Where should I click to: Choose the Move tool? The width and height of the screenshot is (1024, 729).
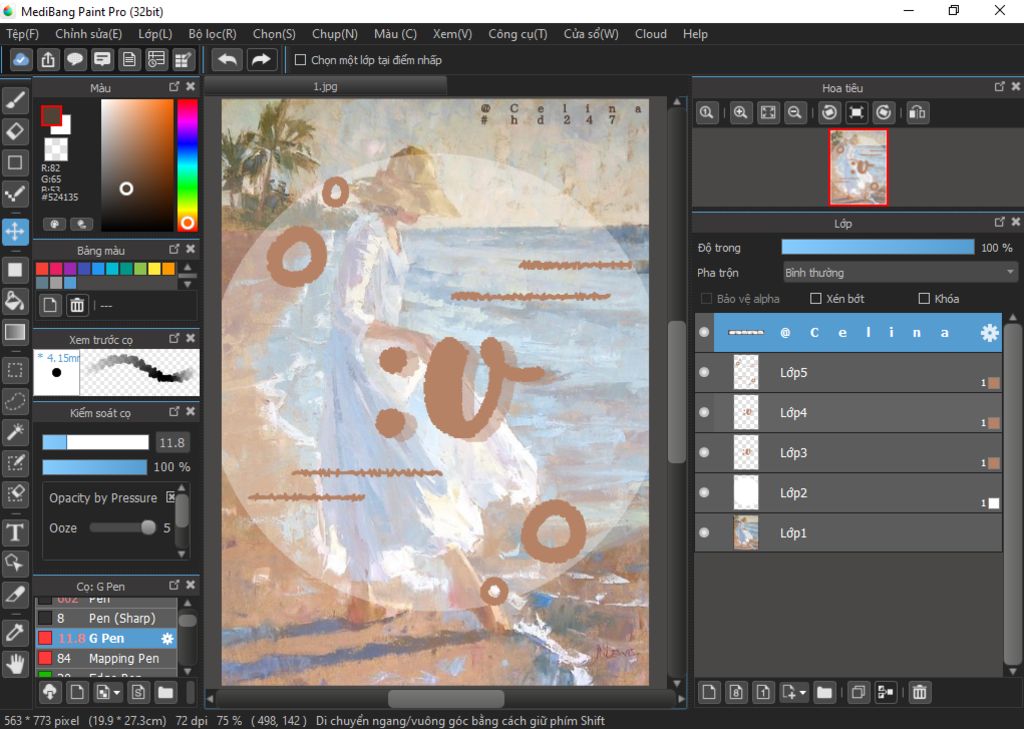[15, 231]
